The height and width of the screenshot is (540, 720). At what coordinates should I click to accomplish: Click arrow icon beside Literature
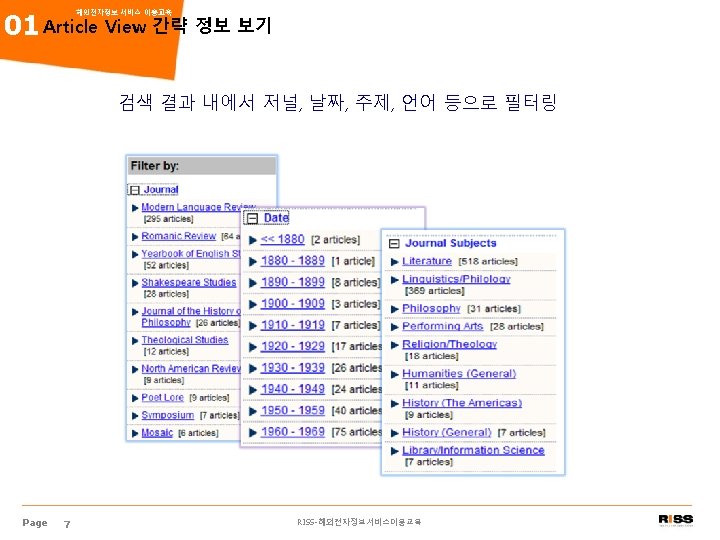tap(394, 262)
